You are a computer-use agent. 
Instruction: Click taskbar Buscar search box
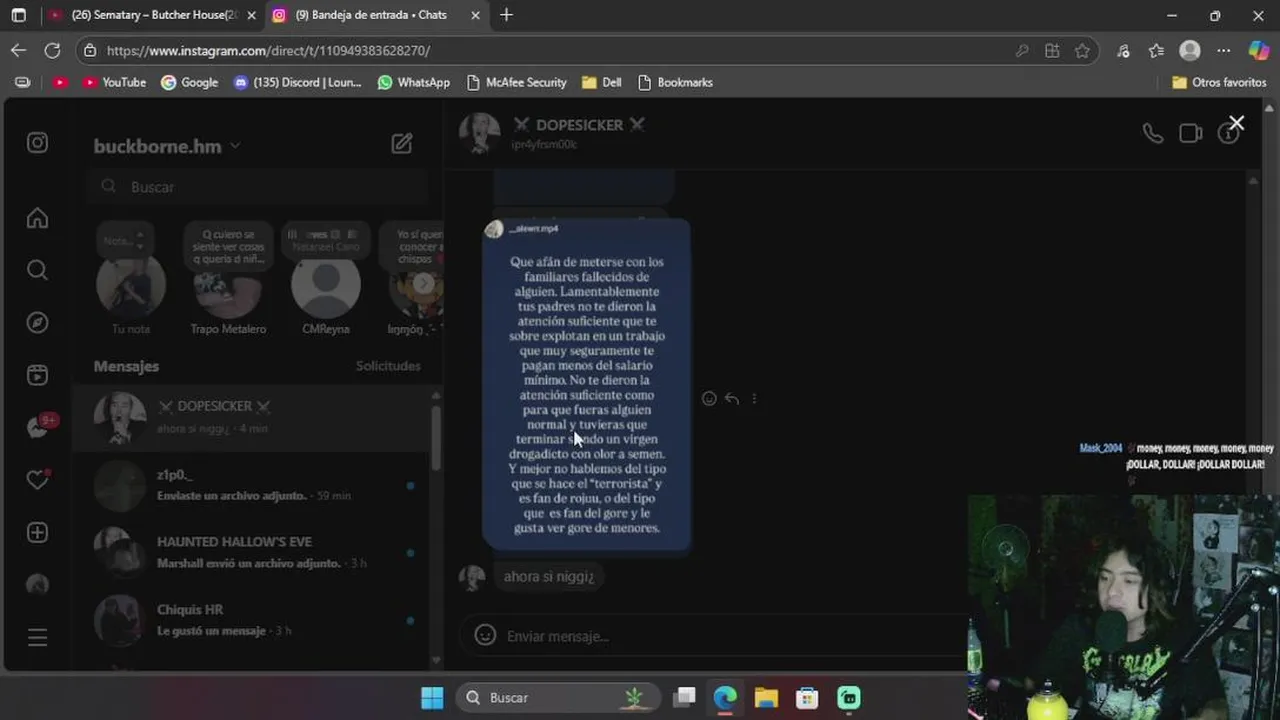[x=558, y=697]
